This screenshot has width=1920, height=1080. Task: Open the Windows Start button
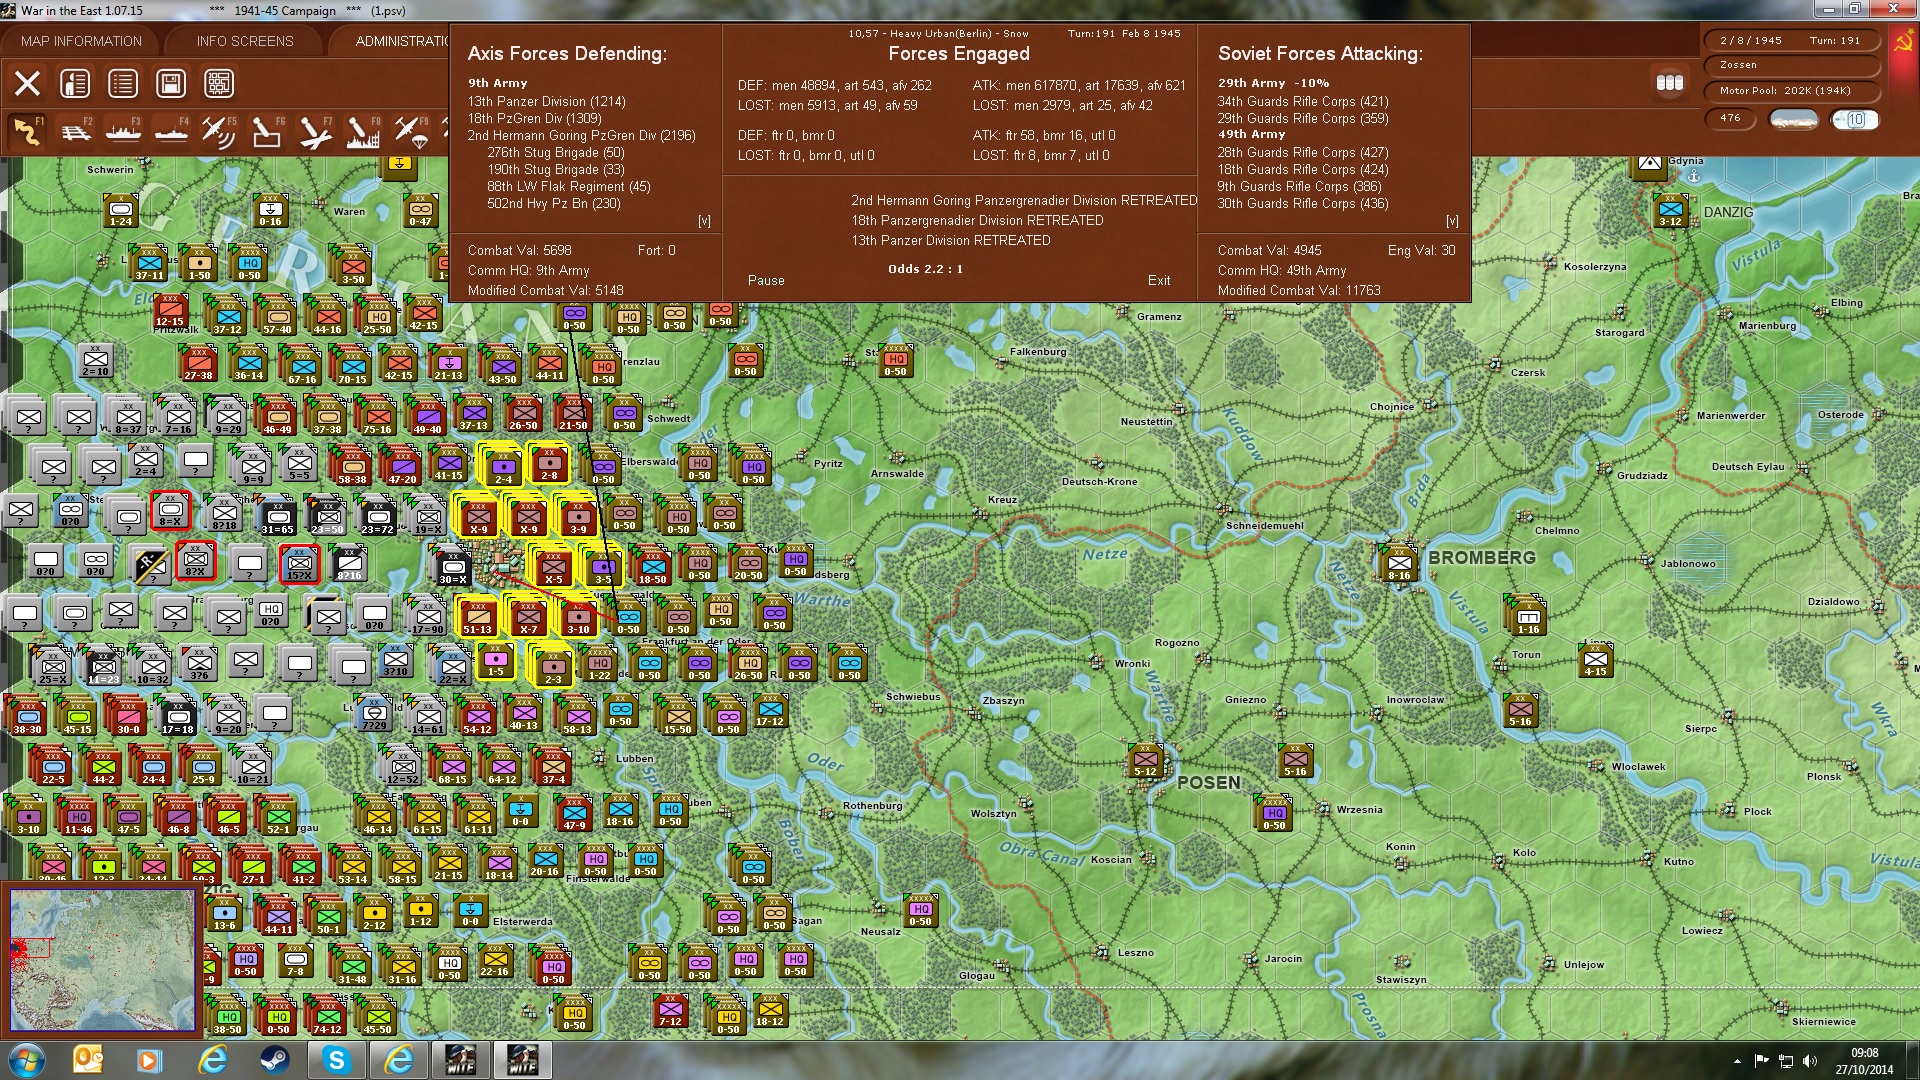click(27, 1060)
